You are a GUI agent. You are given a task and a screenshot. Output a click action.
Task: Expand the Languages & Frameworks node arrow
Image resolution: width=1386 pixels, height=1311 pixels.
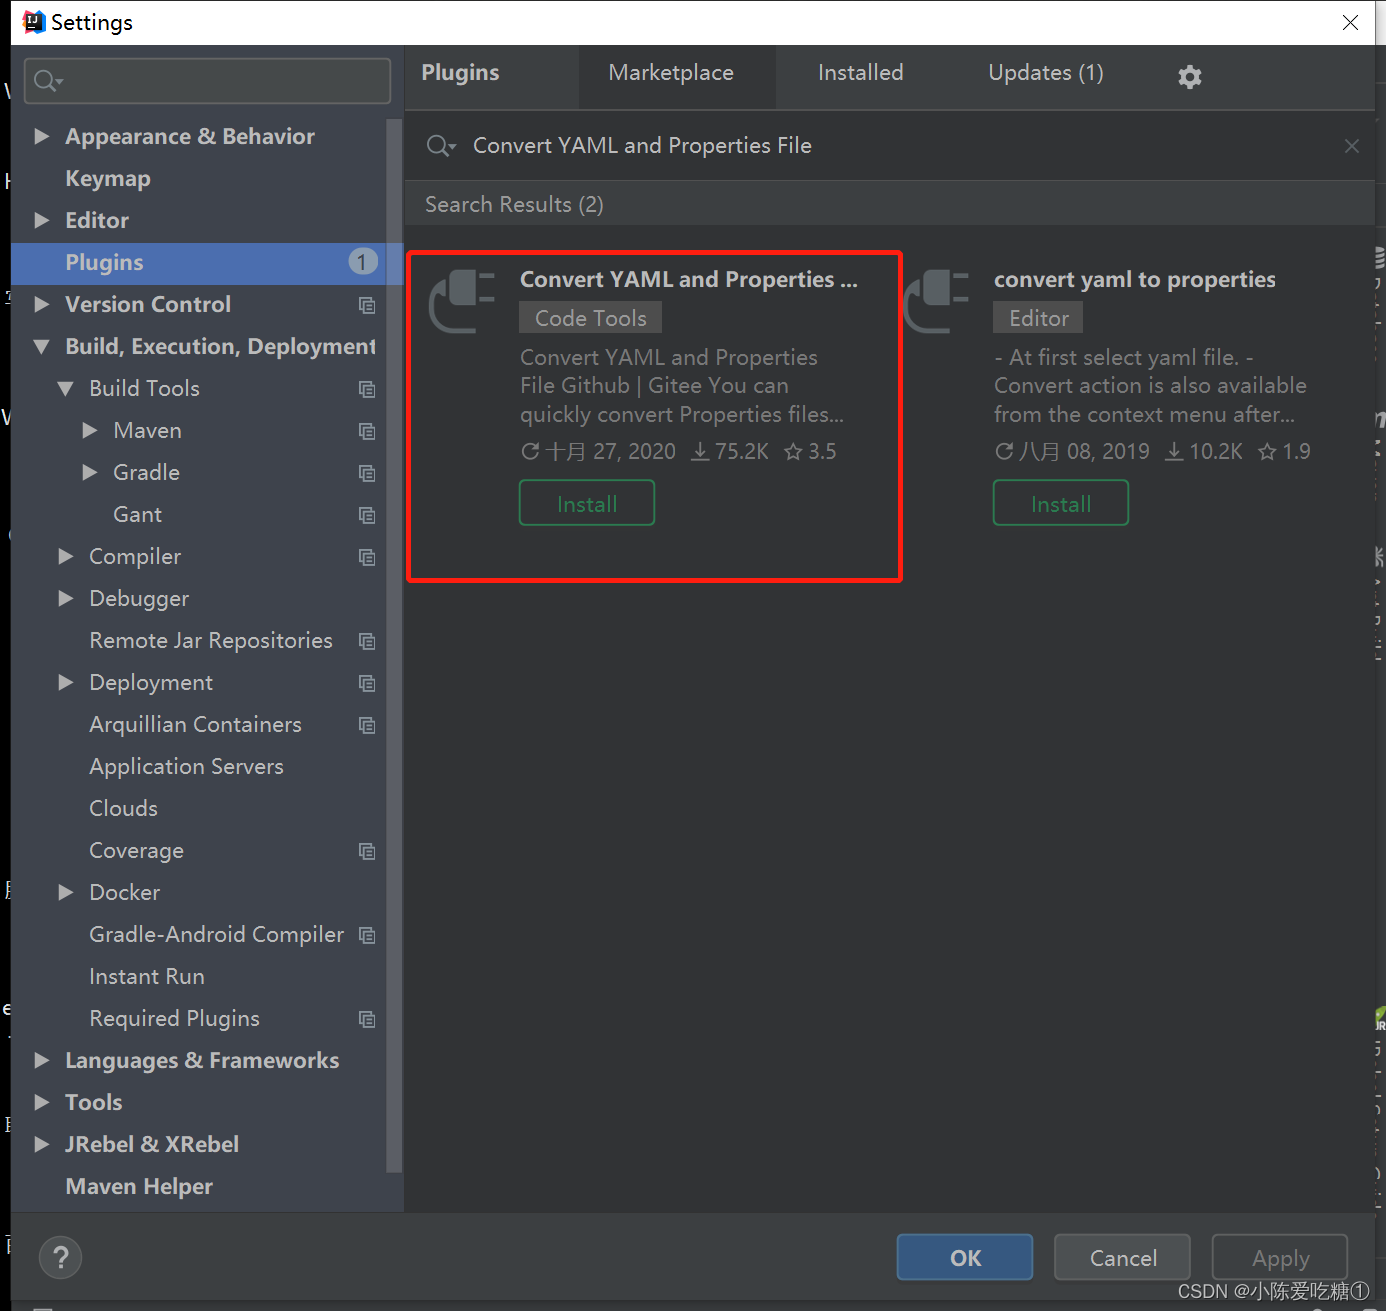pos(41,1060)
